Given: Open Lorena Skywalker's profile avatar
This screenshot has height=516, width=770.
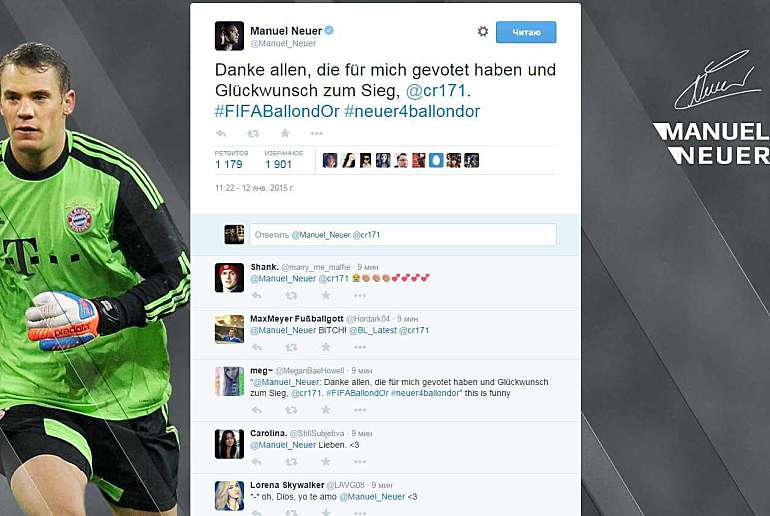Looking at the screenshot, I should [229, 496].
